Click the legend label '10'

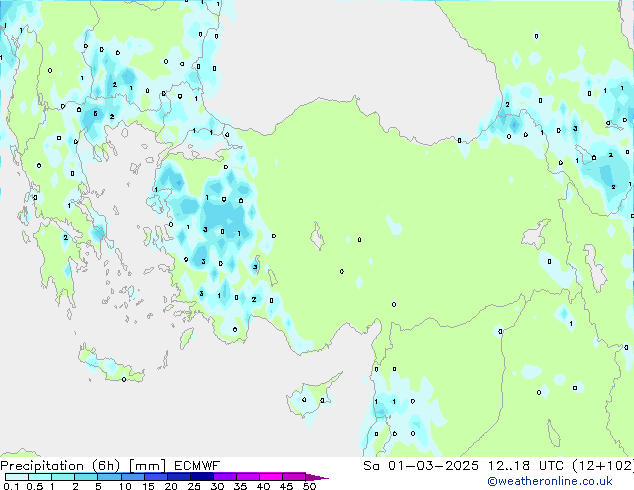click(x=125, y=486)
